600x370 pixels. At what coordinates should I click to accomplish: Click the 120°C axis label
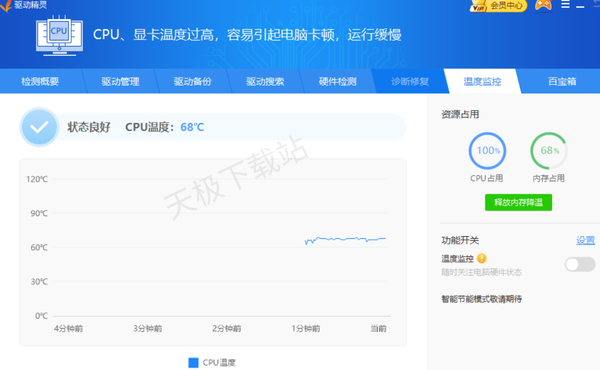click(37, 179)
